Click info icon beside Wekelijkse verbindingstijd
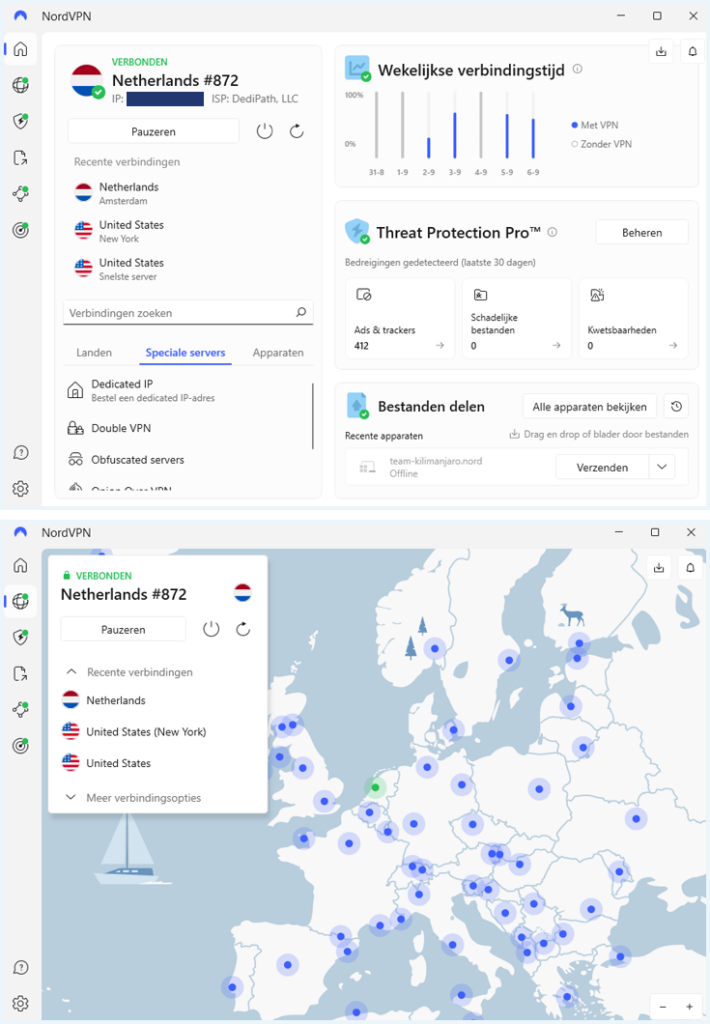 tap(577, 69)
